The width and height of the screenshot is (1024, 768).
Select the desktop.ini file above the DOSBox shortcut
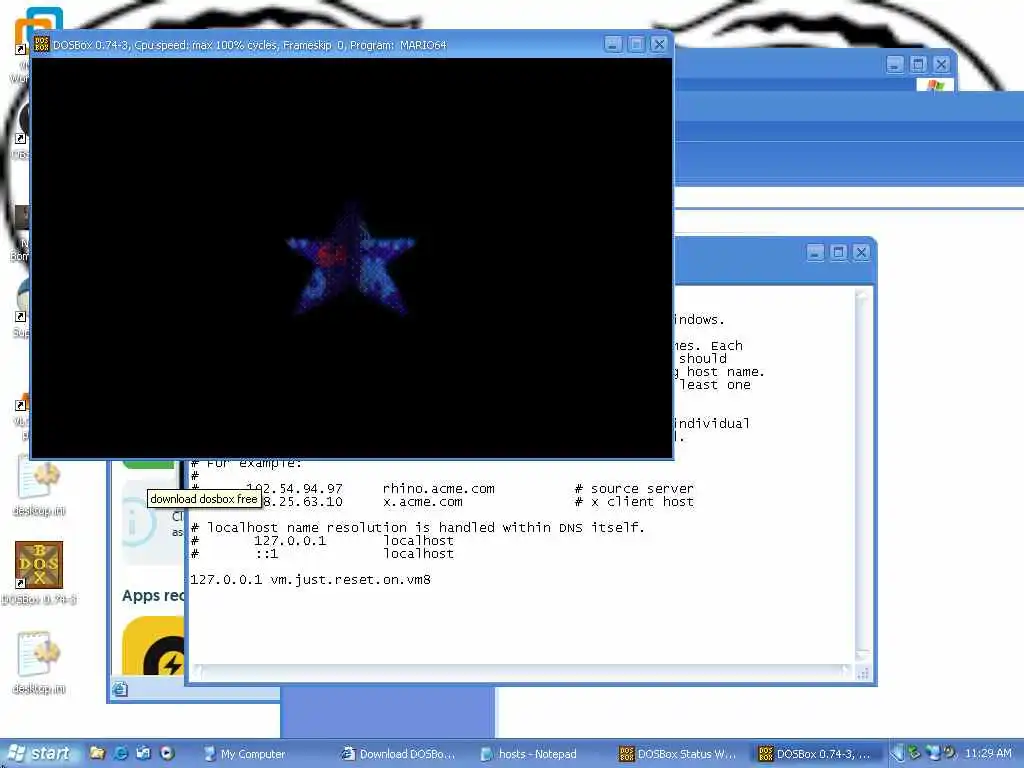(39, 487)
